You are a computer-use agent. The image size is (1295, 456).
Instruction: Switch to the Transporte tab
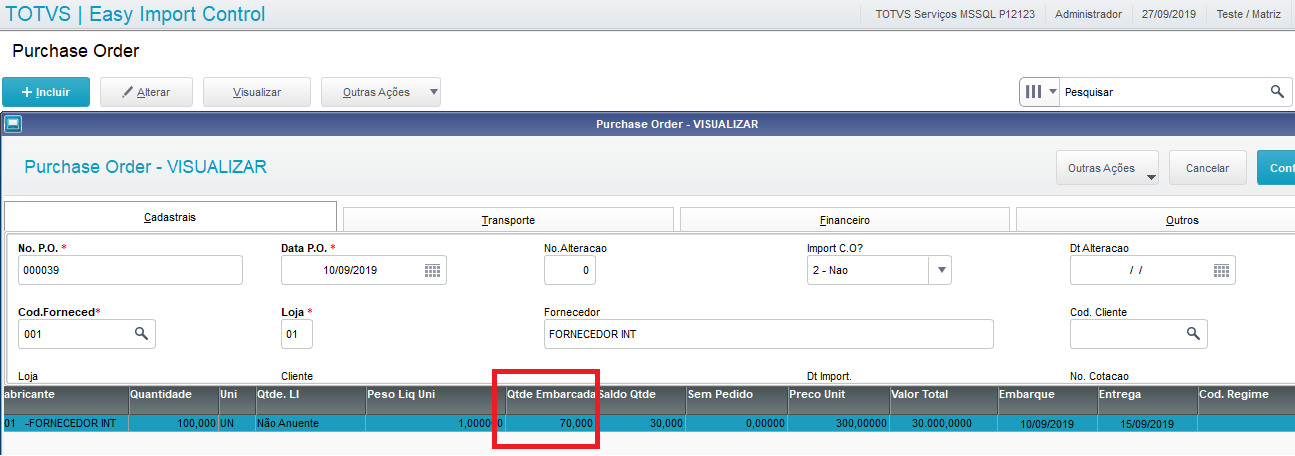click(x=508, y=220)
